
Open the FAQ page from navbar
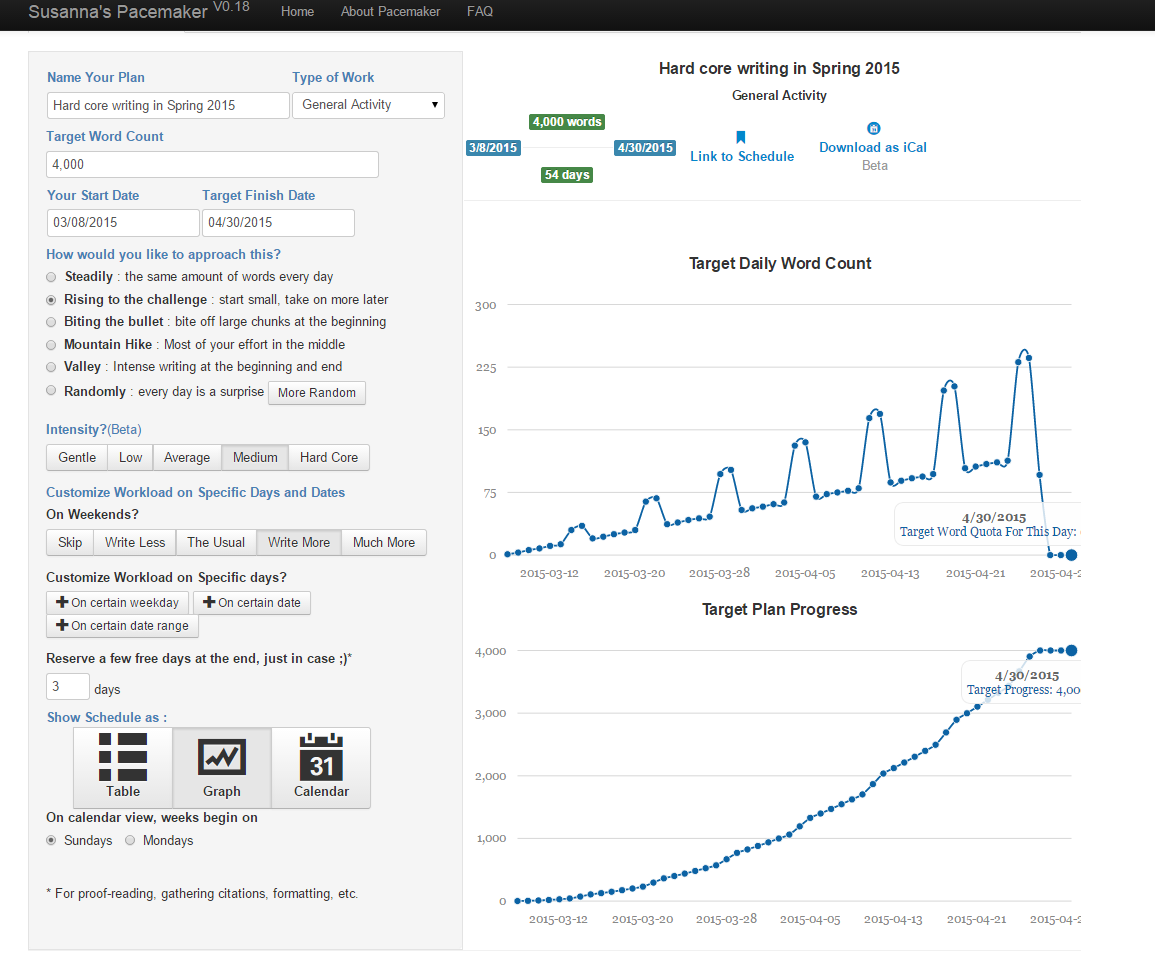(x=480, y=12)
